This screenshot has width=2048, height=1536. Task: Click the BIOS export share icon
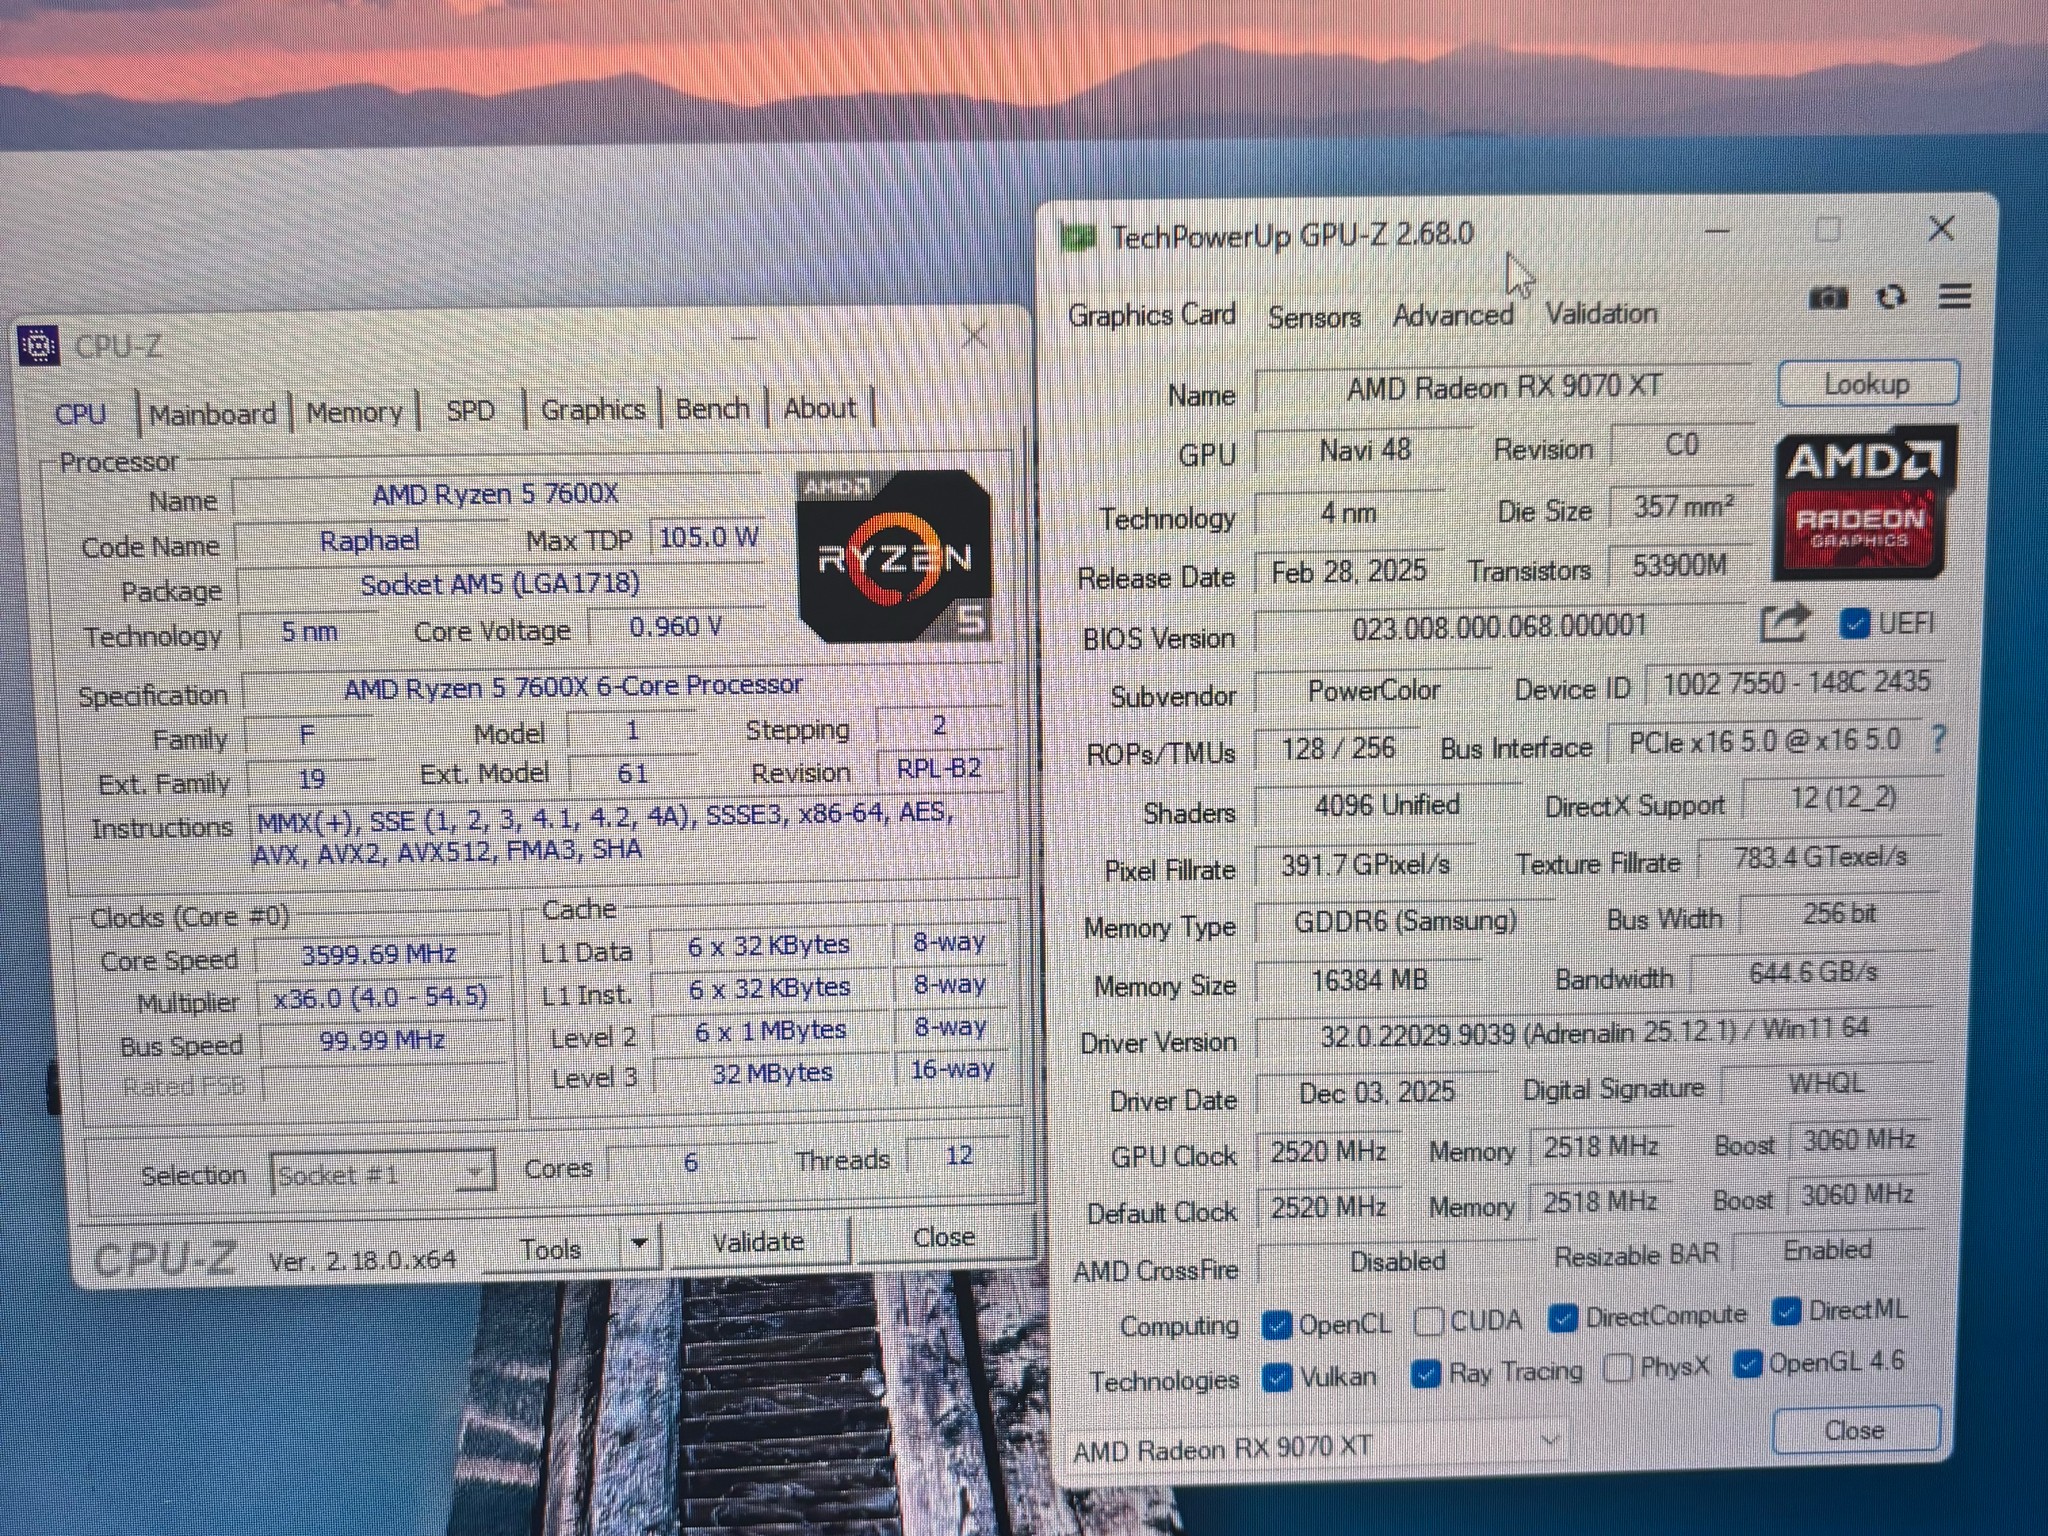click(x=1785, y=623)
